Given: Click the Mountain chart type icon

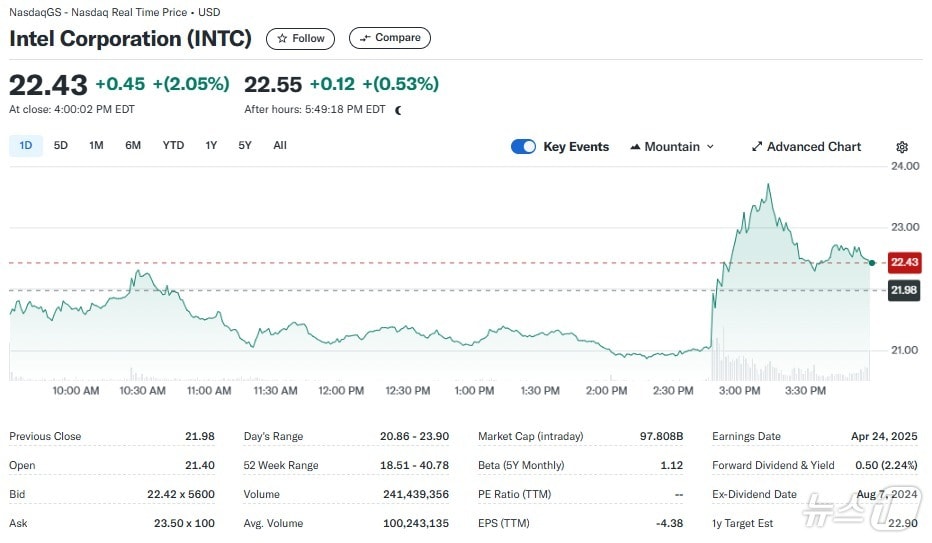Looking at the screenshot, I should click(x=635, y=147).
